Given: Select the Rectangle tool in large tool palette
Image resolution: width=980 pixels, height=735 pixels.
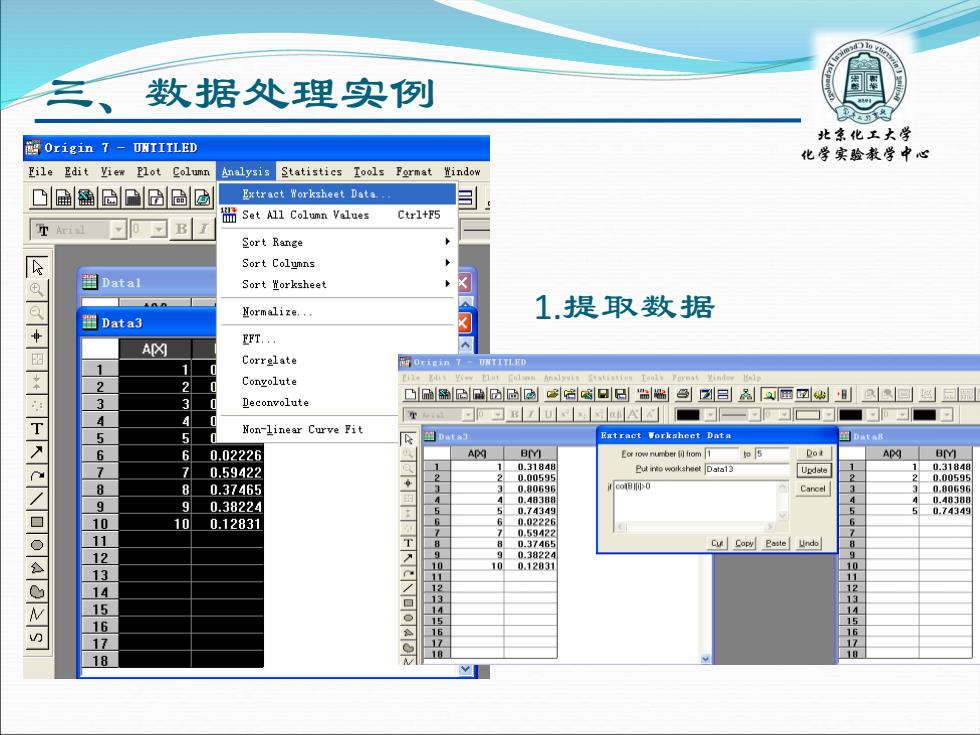Looking at the screenshot, I should click(x=37, y=521).
